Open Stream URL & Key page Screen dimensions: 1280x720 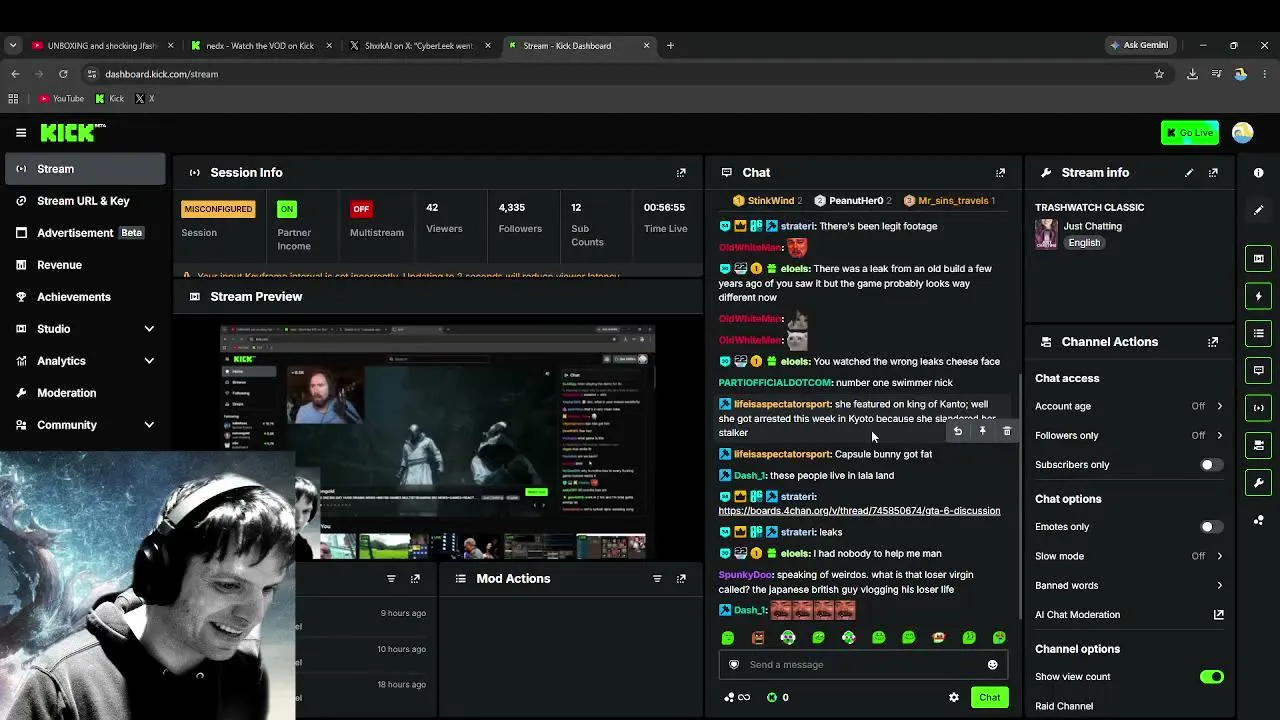(x=85, y=201)
